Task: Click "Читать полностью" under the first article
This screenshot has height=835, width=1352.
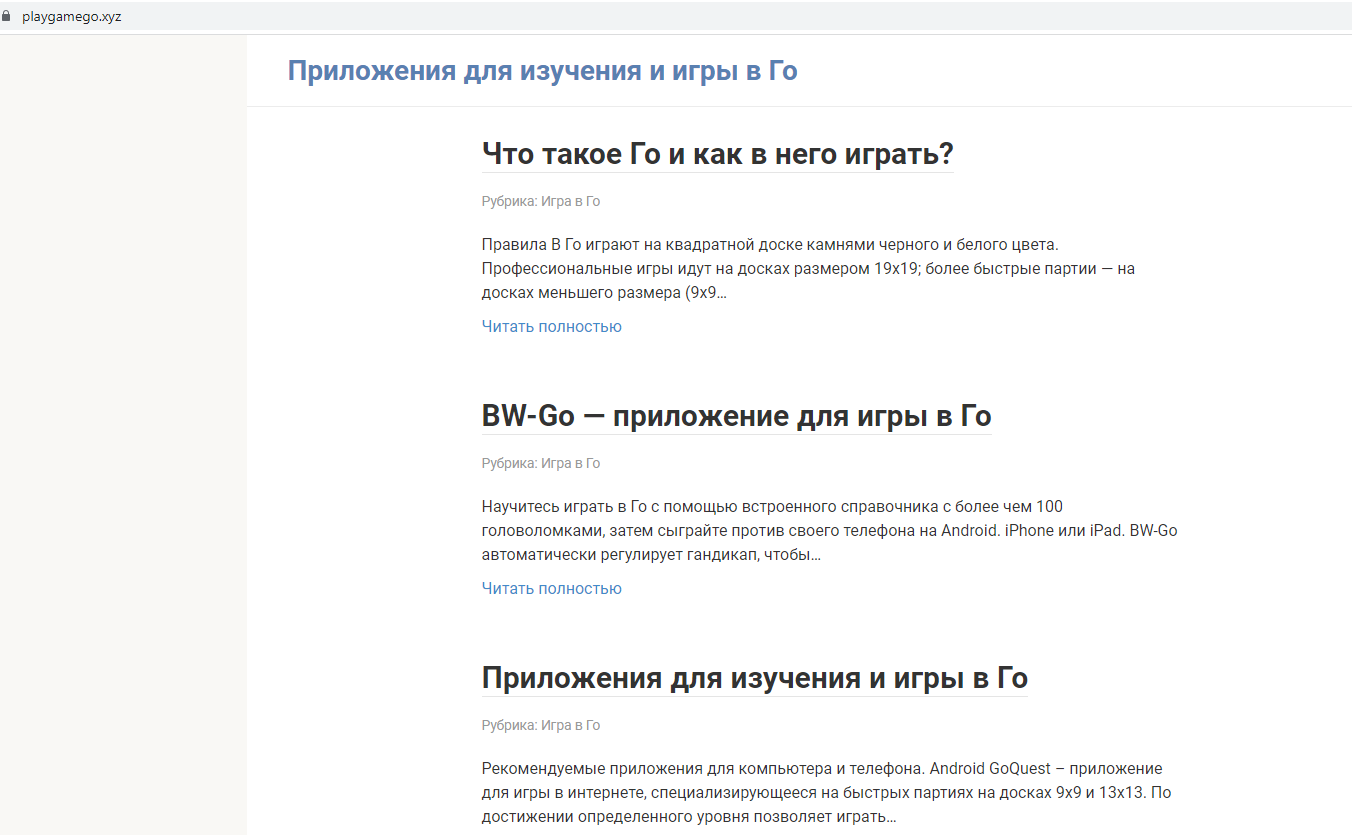Action: tap(551, 327)
